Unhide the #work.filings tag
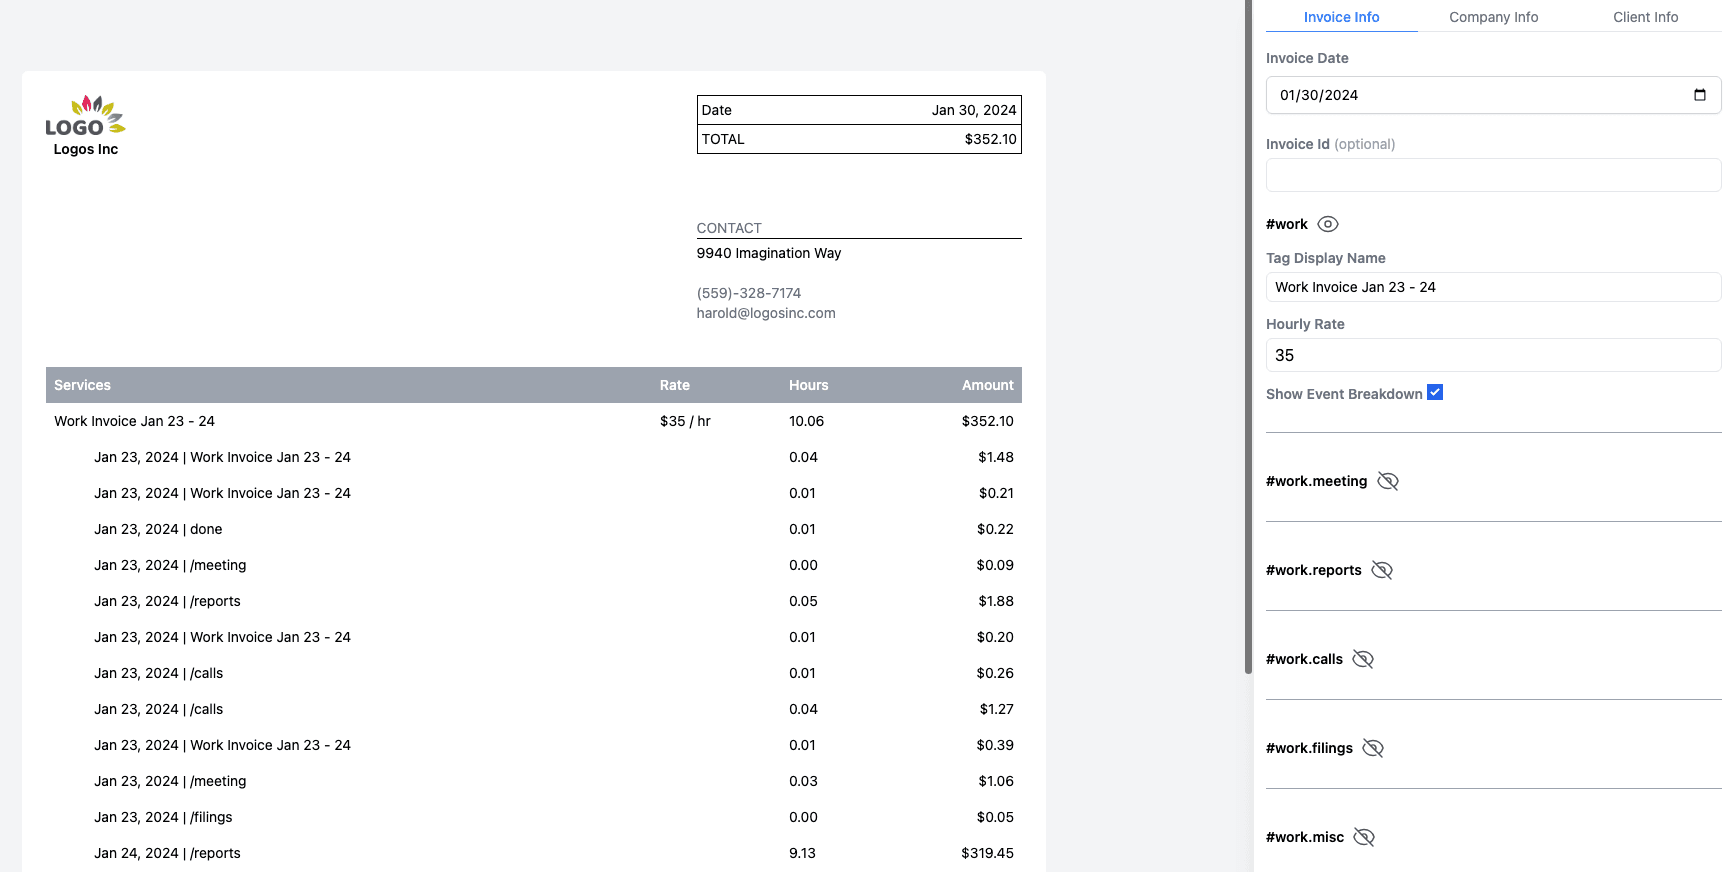1723x872 pixels. [x=1372, y=748]
